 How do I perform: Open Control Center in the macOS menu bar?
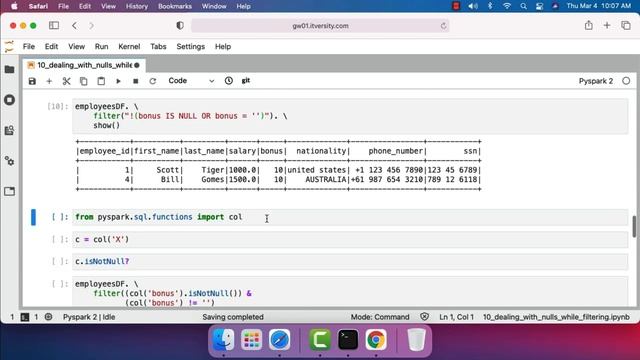(539, 6)
